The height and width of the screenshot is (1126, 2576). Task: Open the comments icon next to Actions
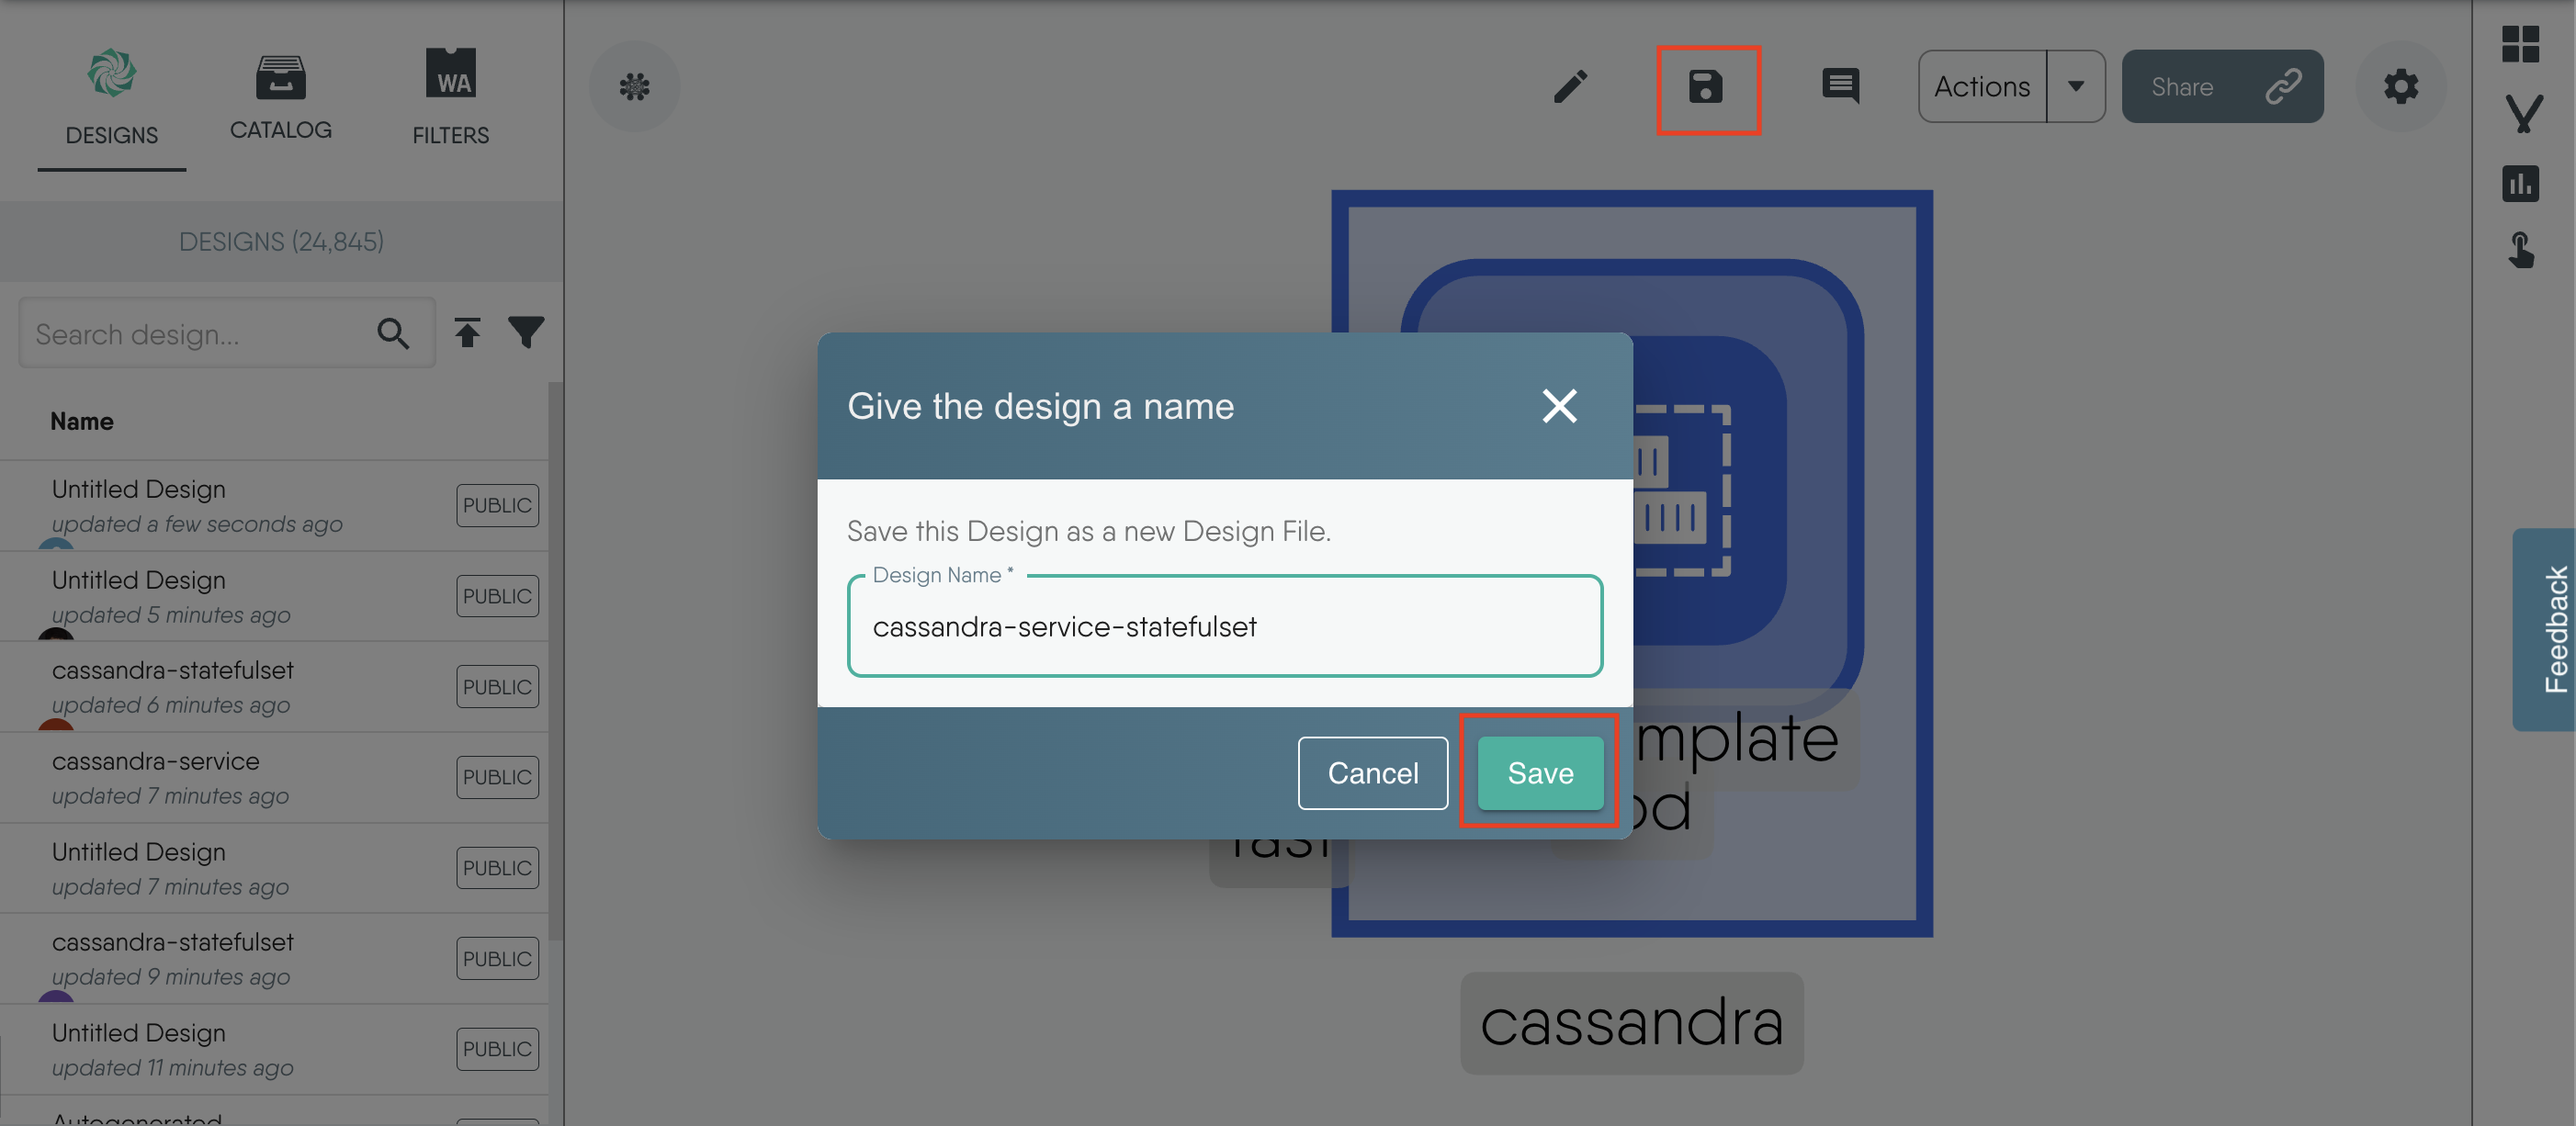[1841, 87]
